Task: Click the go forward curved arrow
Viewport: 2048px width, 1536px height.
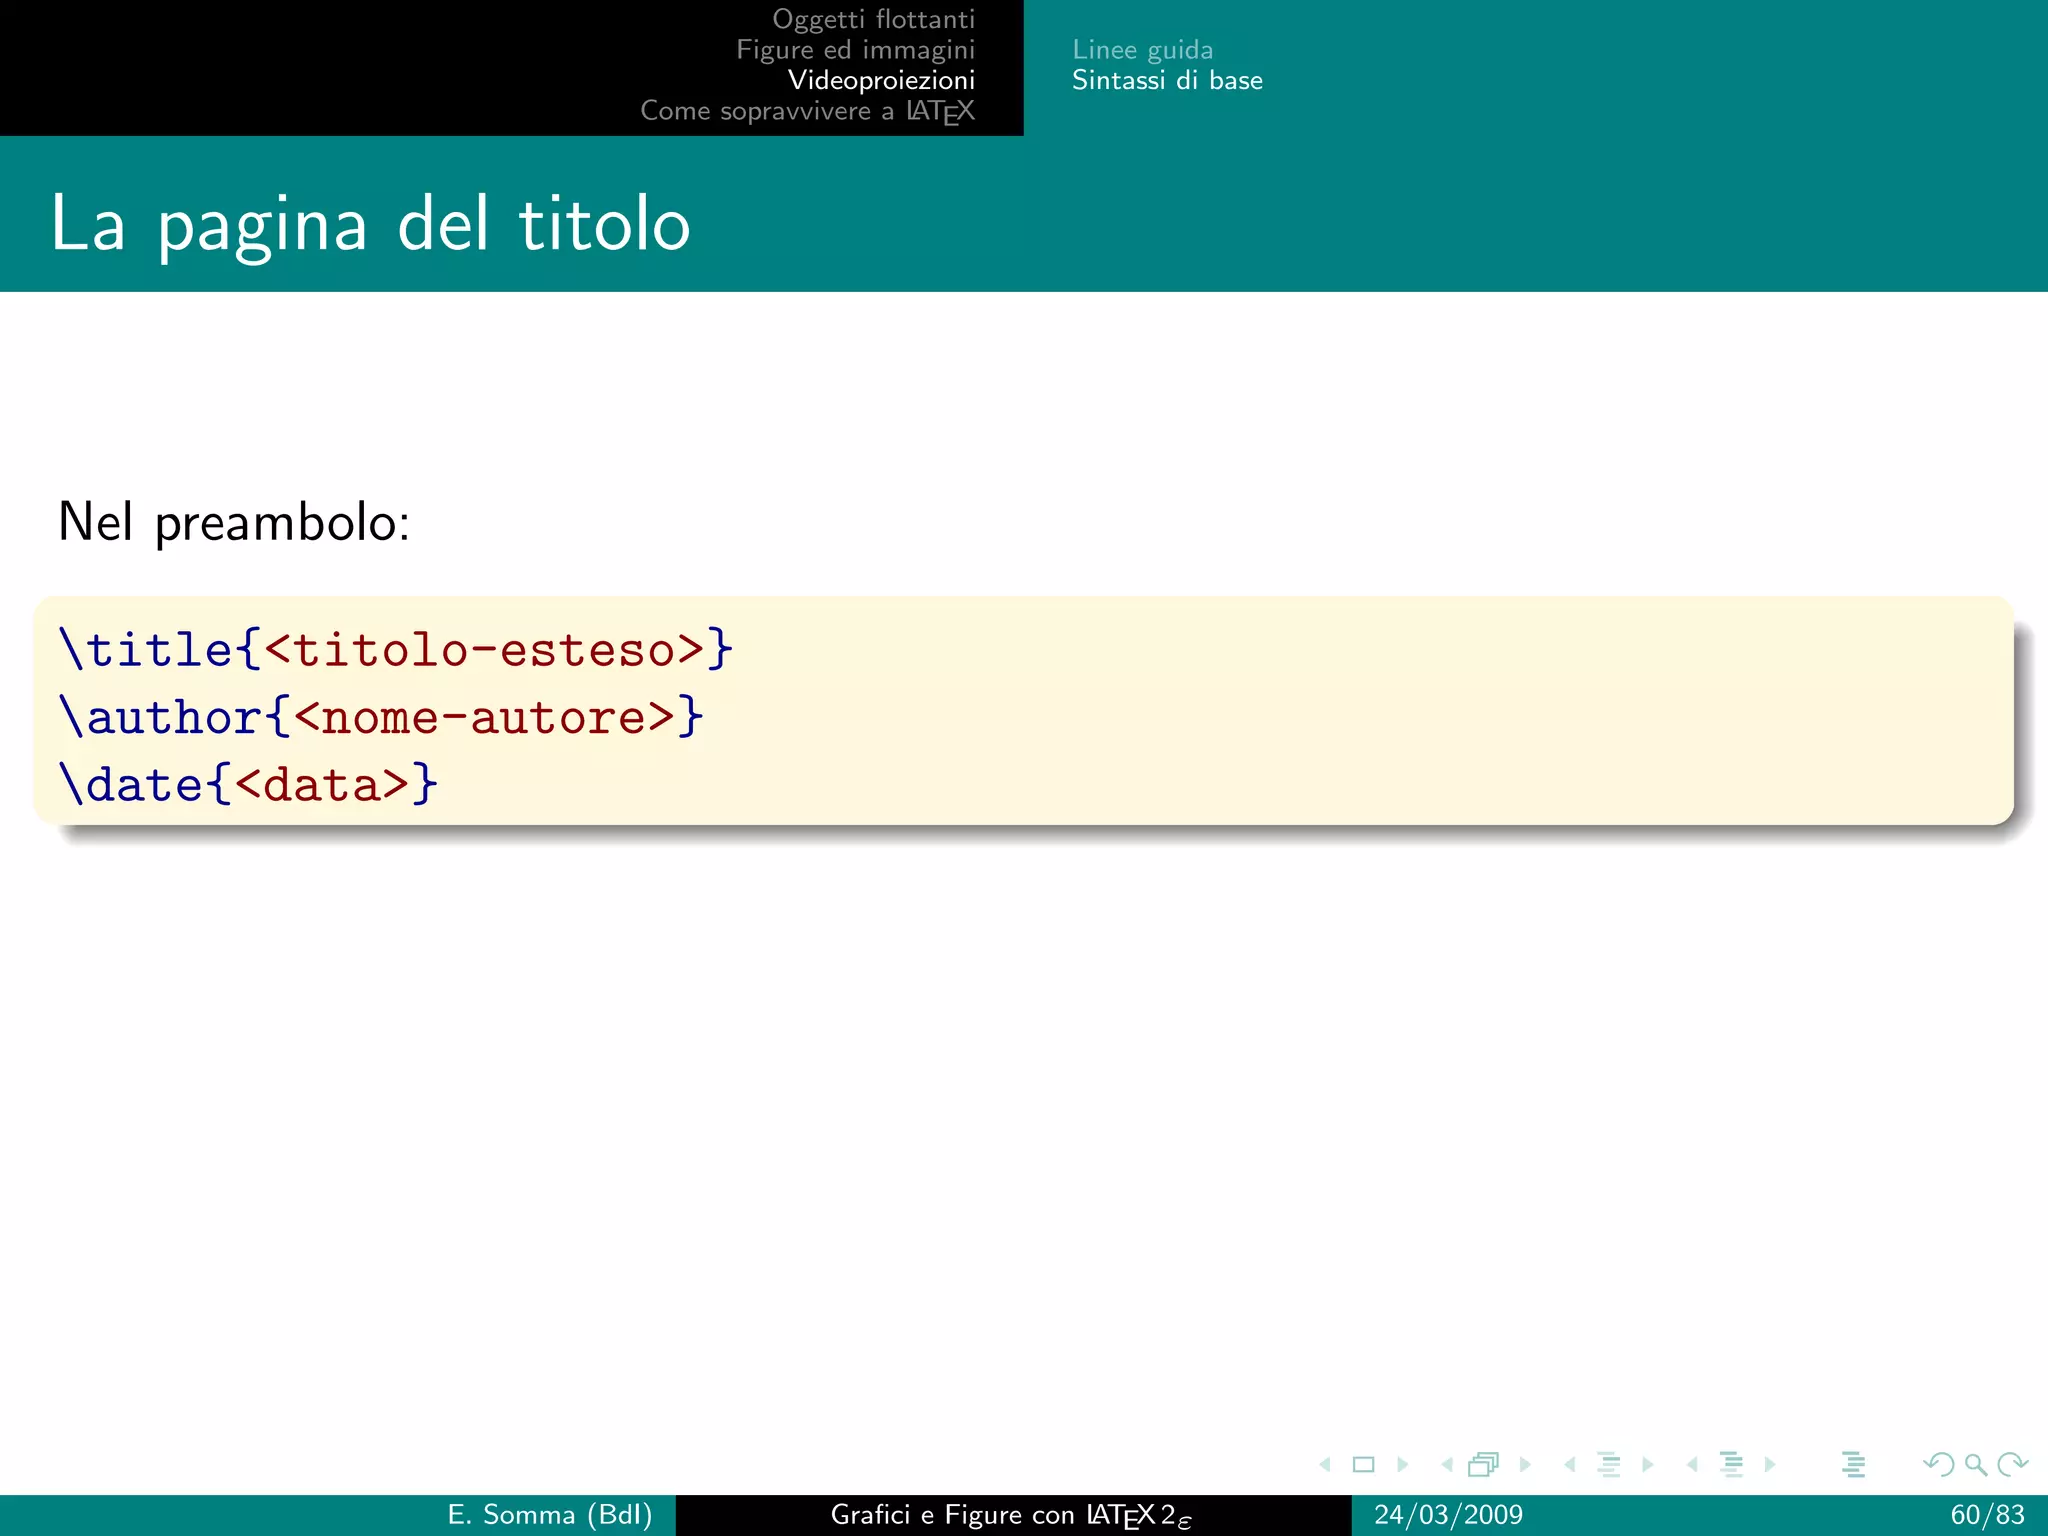Action: 2012,1465
